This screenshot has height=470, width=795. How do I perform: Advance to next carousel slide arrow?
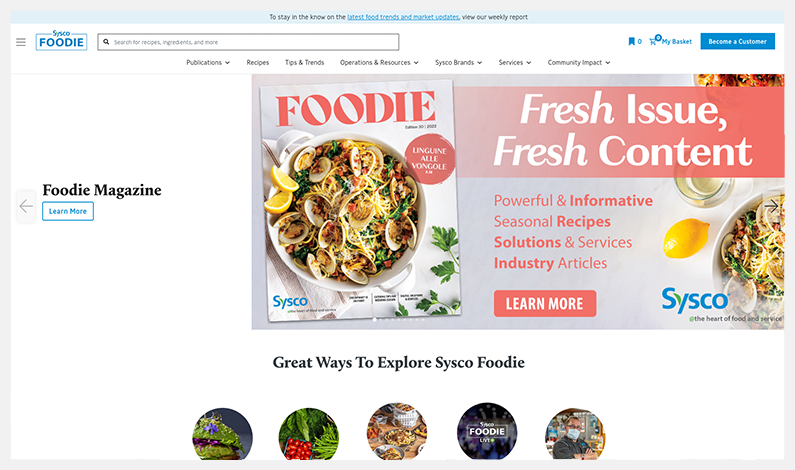click(x=771, y=206)
